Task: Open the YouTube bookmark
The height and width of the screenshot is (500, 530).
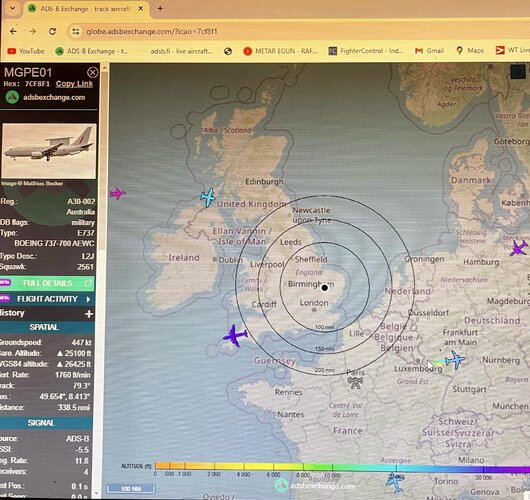Action: coord(26,51)
